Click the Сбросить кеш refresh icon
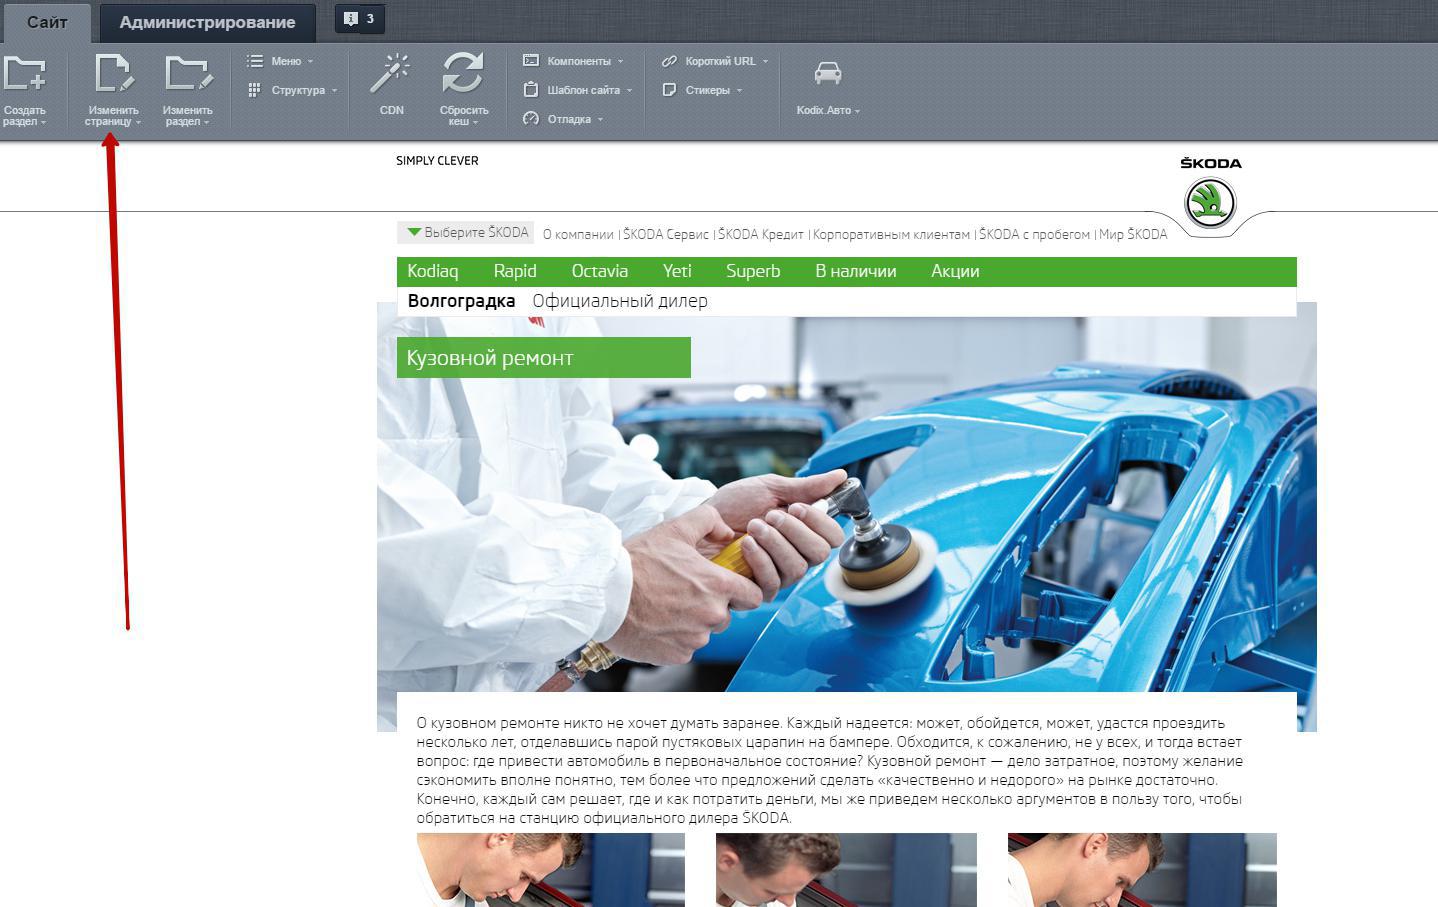The image size is (1438, 907). point(463,74)
